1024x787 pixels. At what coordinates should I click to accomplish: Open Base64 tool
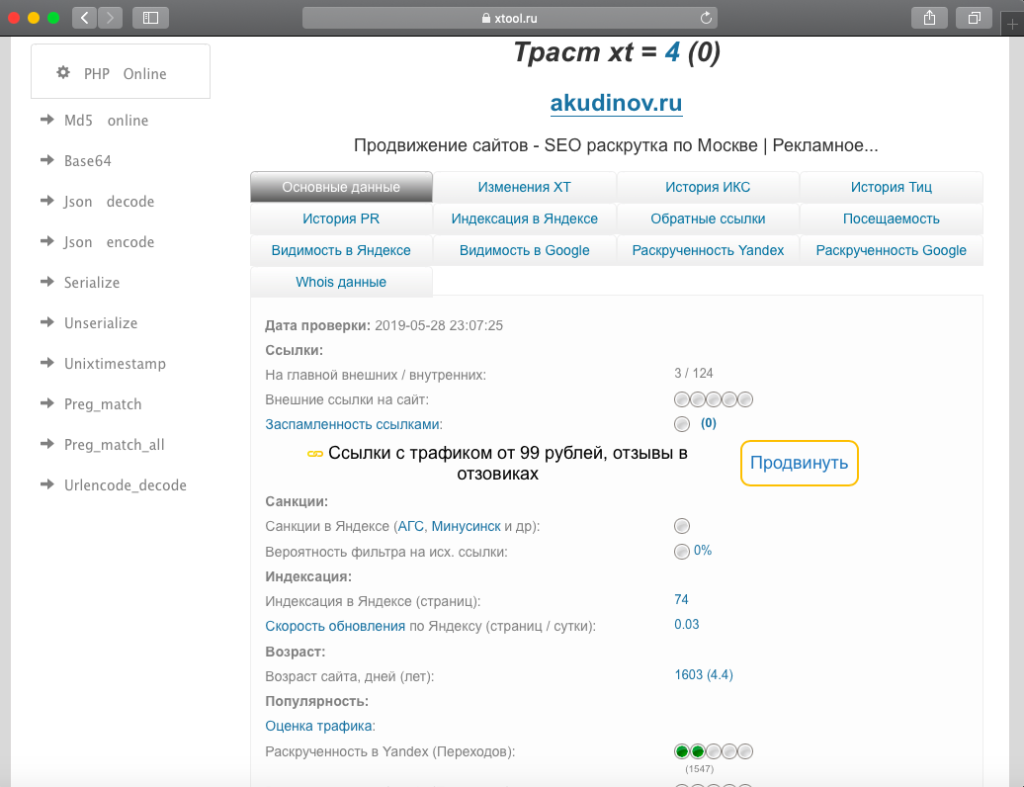[x=88, y=161]
